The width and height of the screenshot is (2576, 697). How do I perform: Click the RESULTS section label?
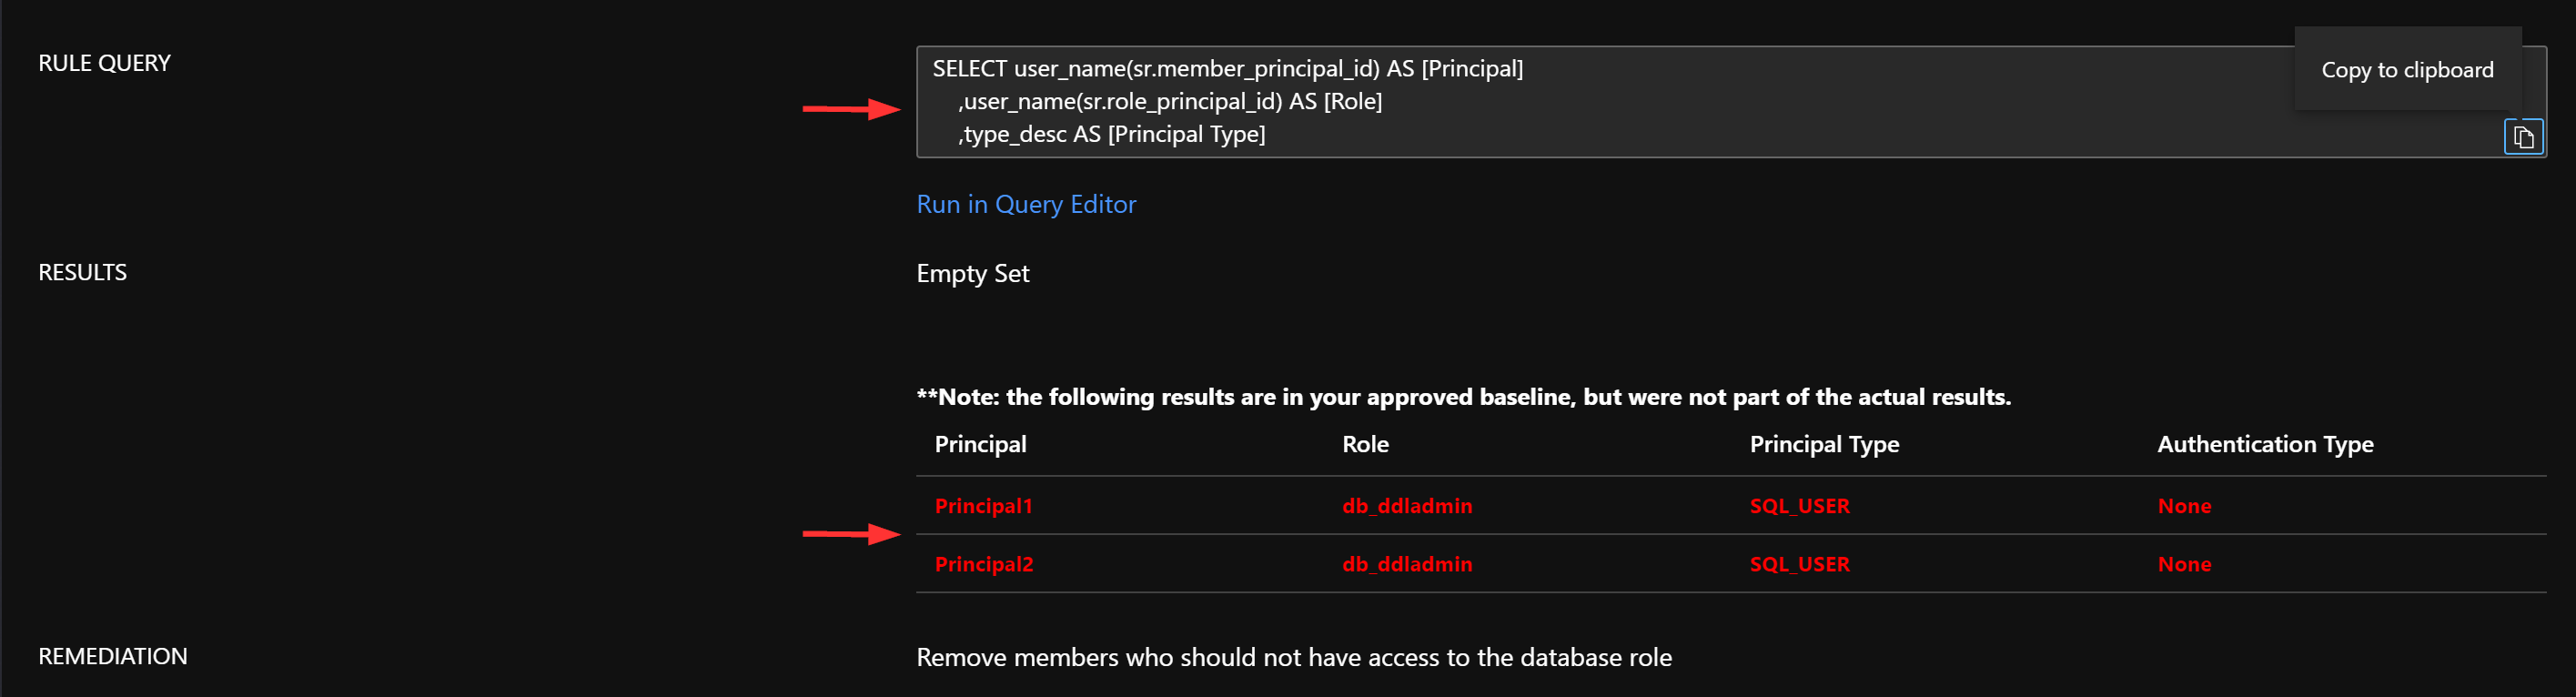tap(82, 271)
